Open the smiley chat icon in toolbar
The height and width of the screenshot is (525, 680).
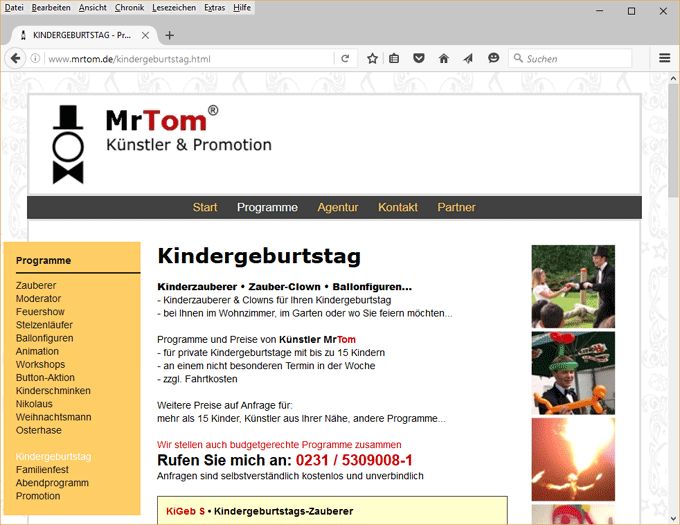[493, 58]
